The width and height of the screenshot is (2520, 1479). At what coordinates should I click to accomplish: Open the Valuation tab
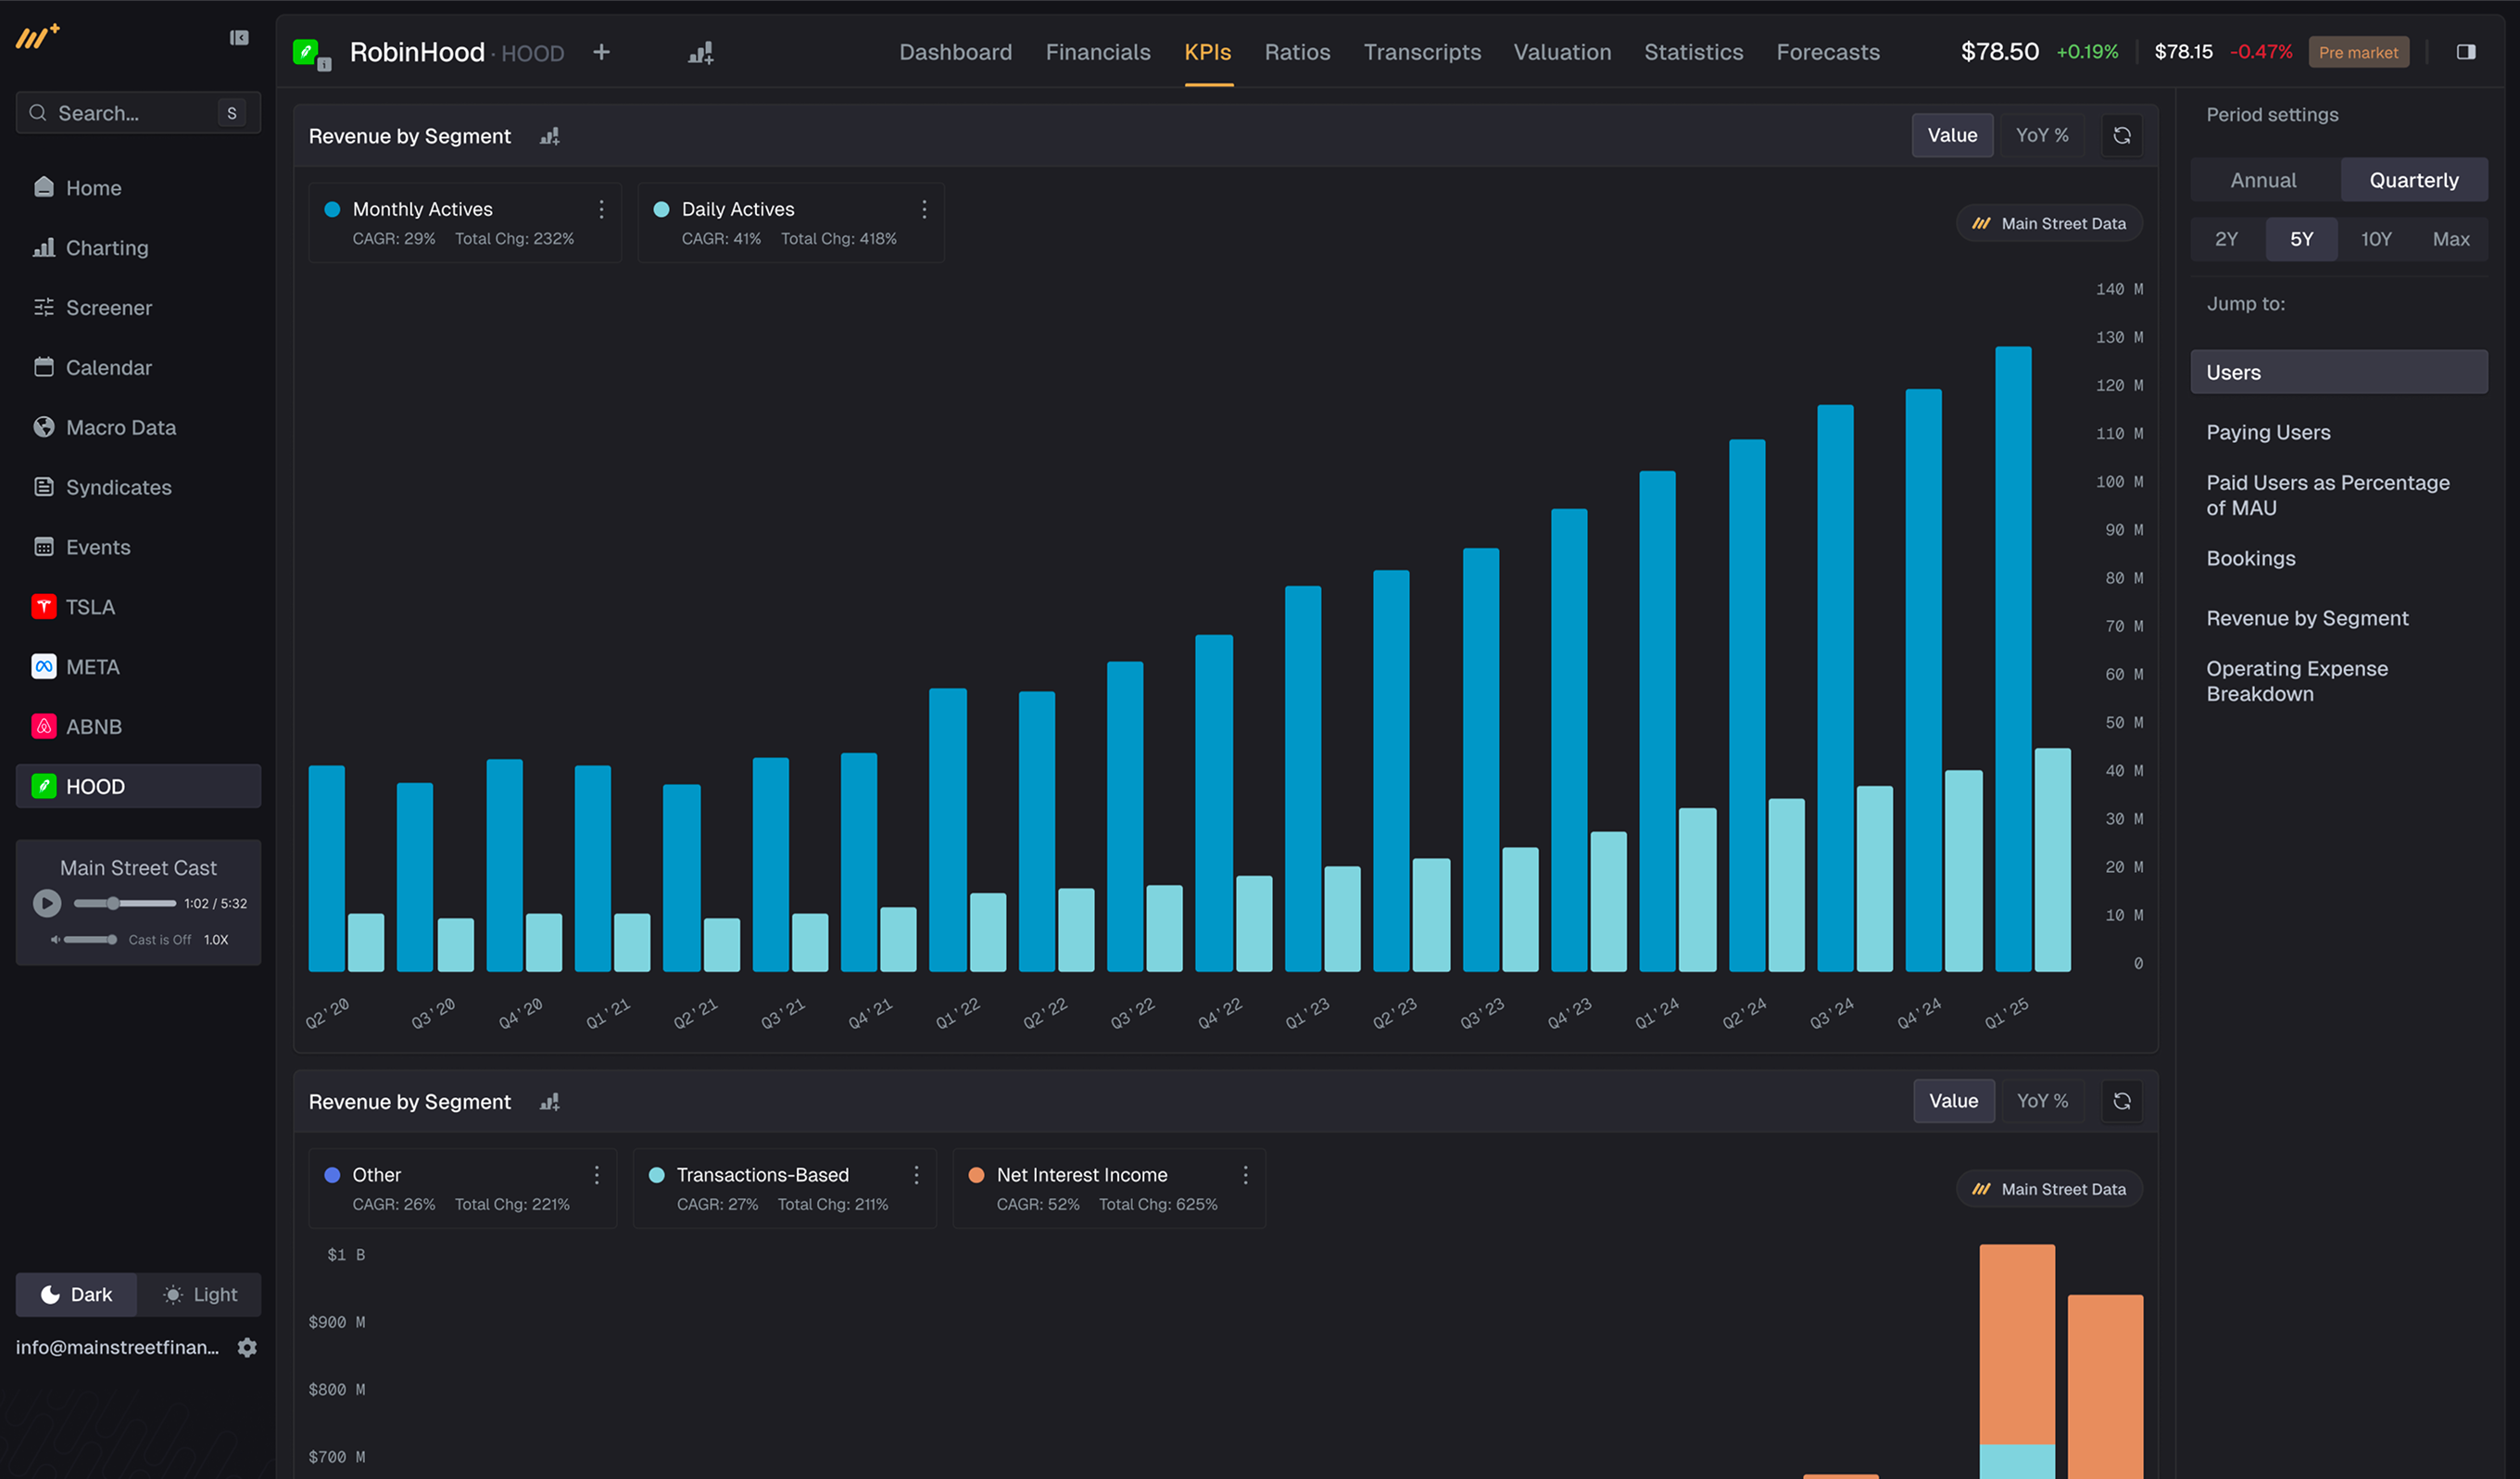pyautogui.click(x=1561, y=52)
